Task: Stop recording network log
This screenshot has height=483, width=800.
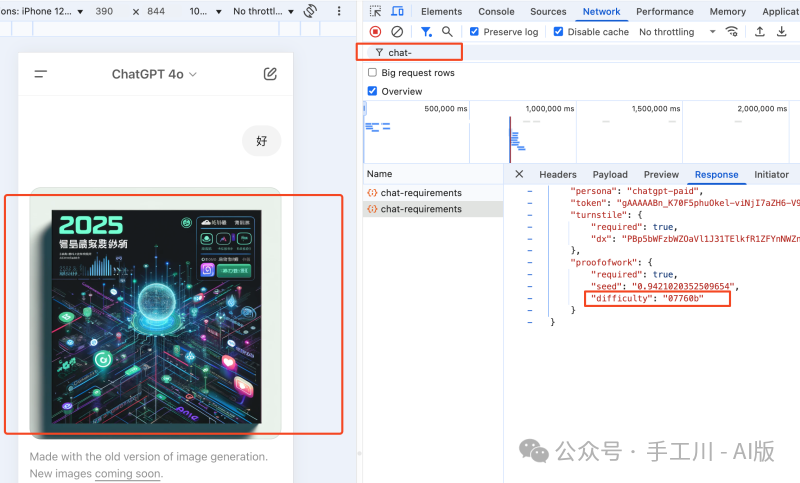Action: coord(376,32)
